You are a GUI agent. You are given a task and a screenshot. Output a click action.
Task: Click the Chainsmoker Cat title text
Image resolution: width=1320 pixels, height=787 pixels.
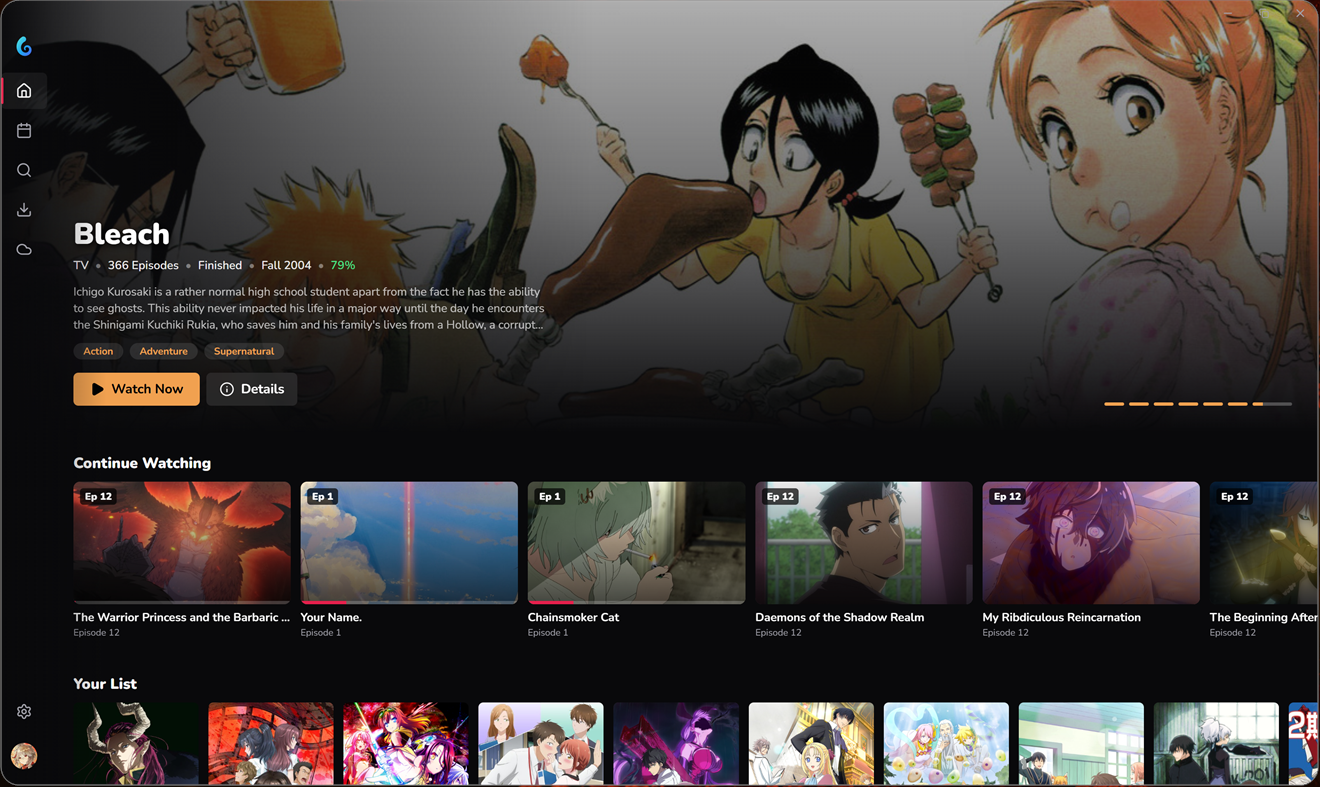point(574,617)
